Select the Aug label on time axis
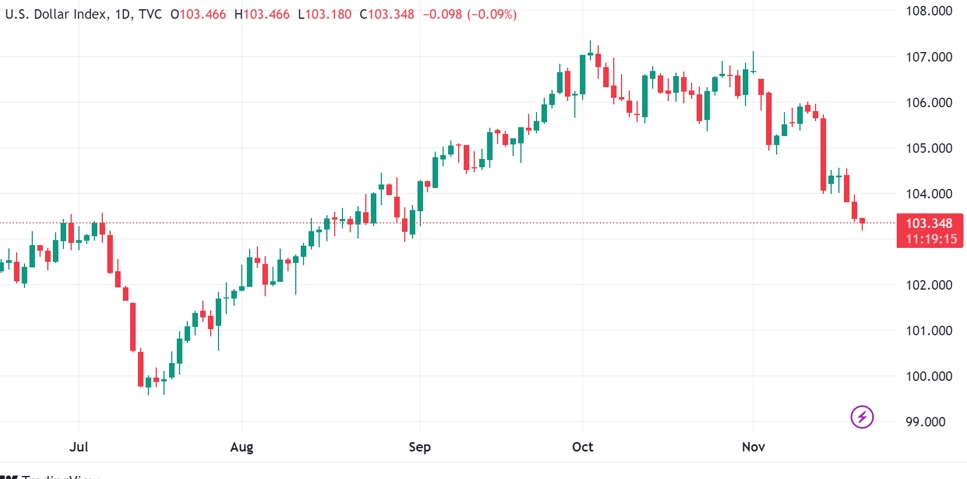The image size is (967, 479). [x=242, y=447]
